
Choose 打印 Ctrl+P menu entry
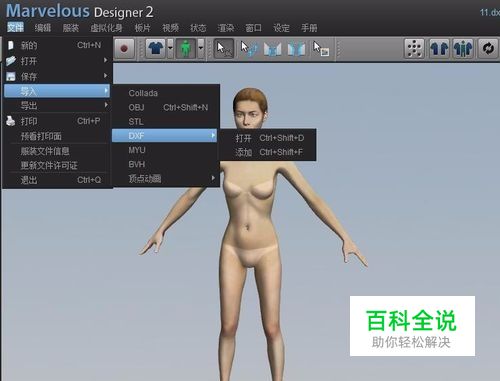[x=57, y=121]
